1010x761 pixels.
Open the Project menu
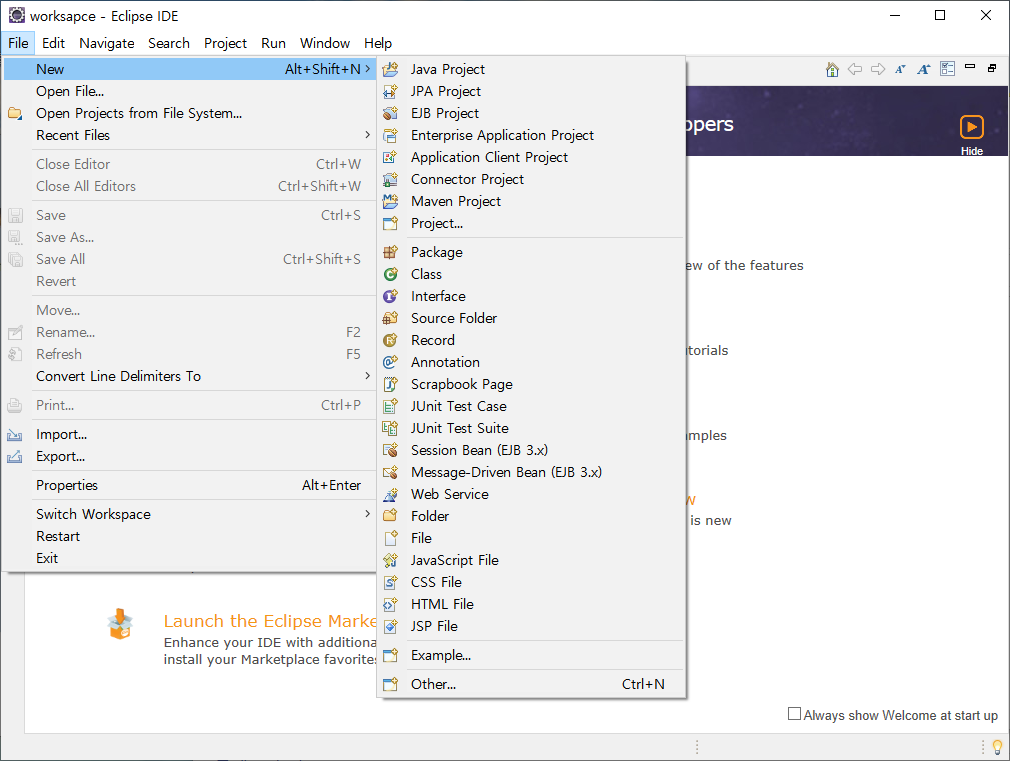(225, 43)
